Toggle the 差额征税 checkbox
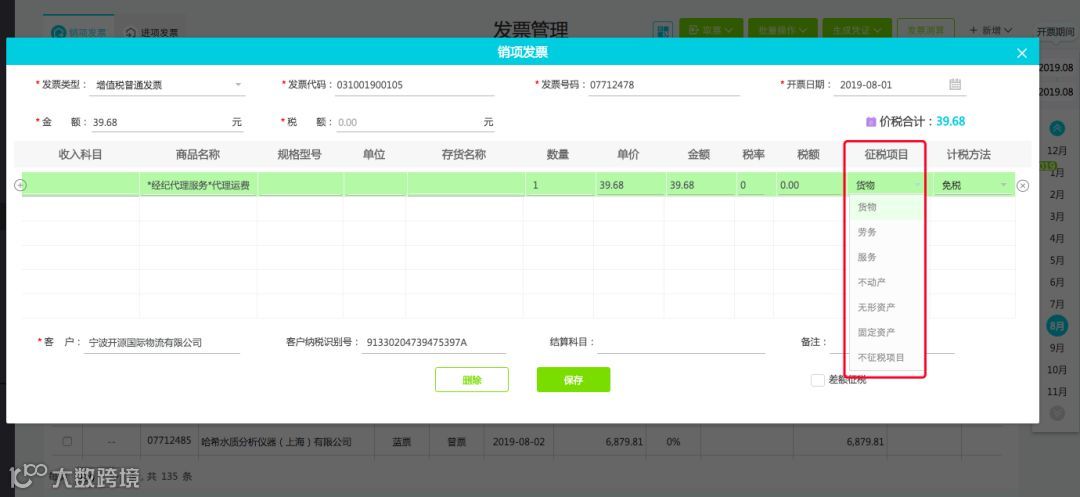This screenshot has width=1080, height=497. pyautogui.click(x=818, y=380)
